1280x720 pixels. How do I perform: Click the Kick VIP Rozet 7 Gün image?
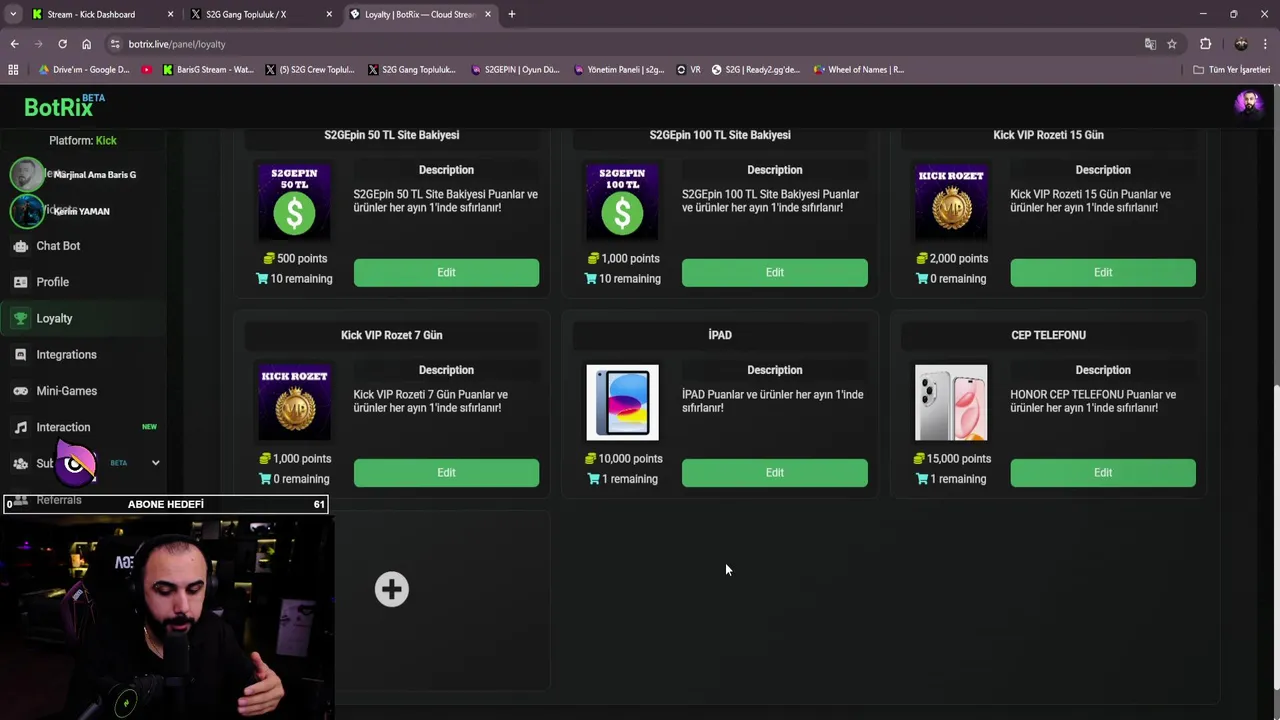(x=294, y=402)
